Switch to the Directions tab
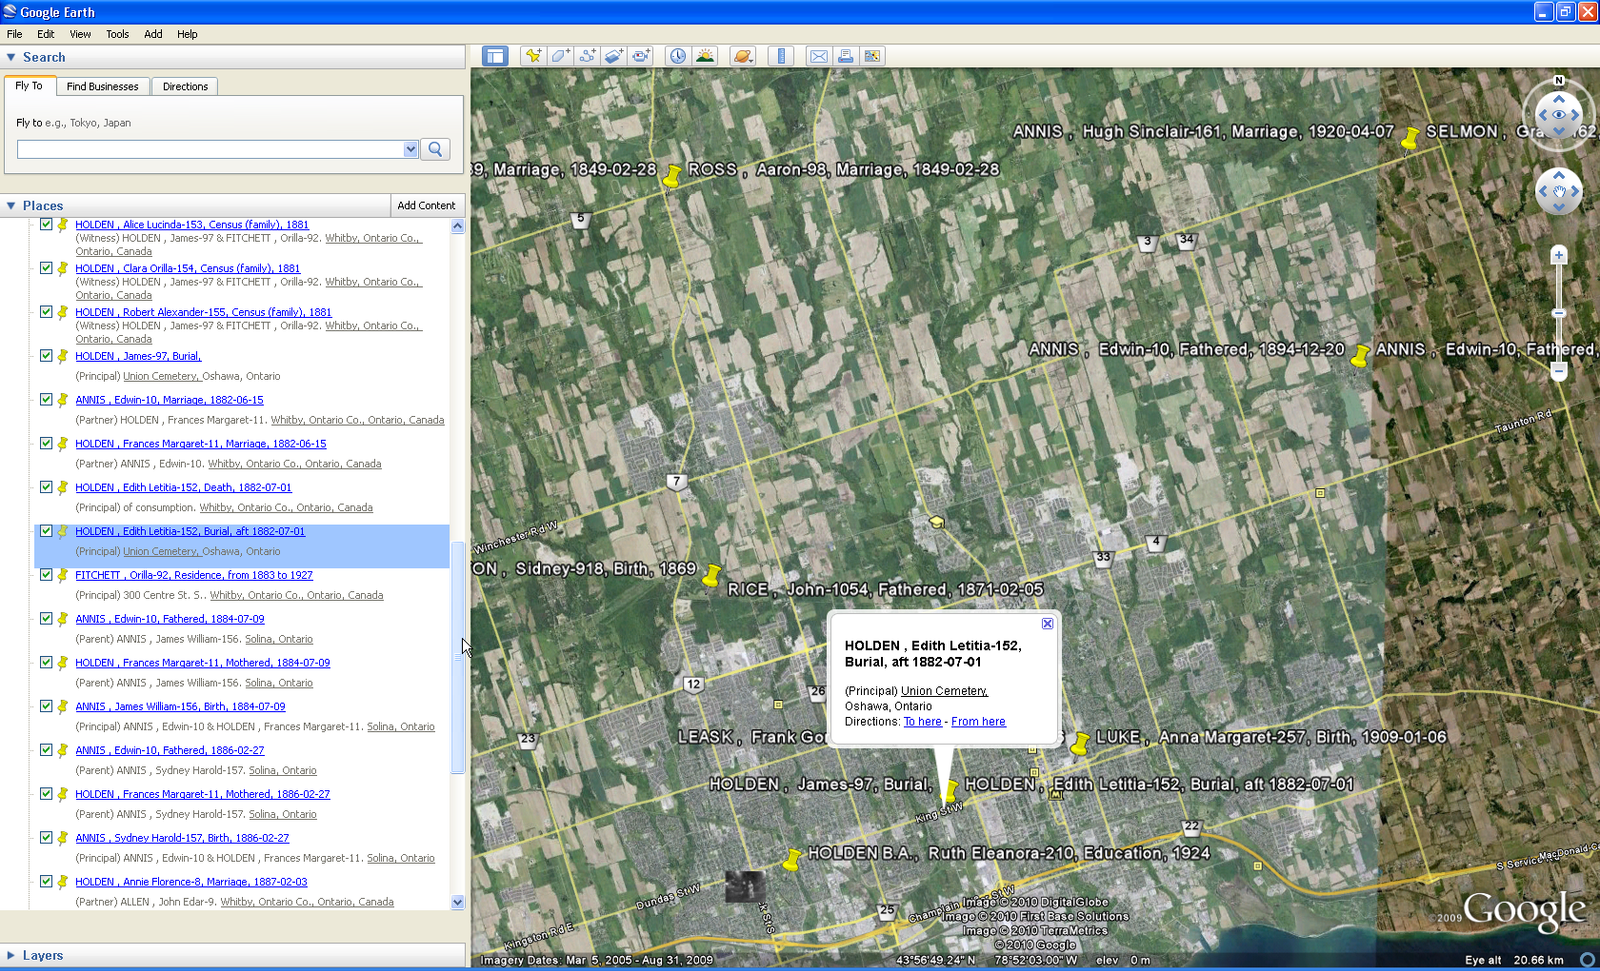The image size is (1600, 971). tap(185, 86)
